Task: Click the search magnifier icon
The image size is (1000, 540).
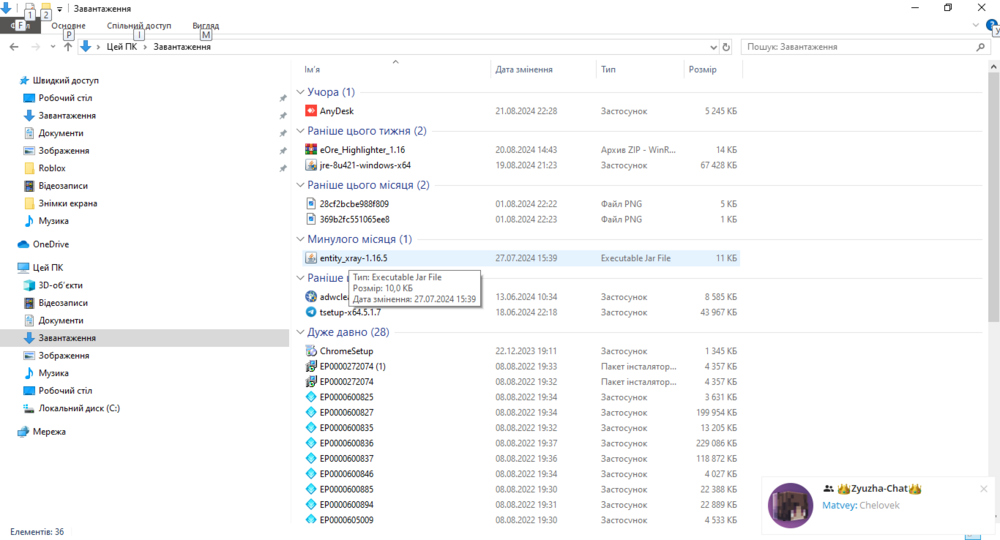Action: pos(980,47)
